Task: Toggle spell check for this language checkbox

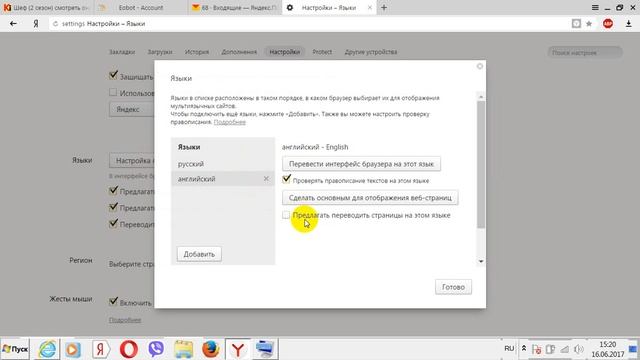Action: pyautogui.click(x=287, y=179)
